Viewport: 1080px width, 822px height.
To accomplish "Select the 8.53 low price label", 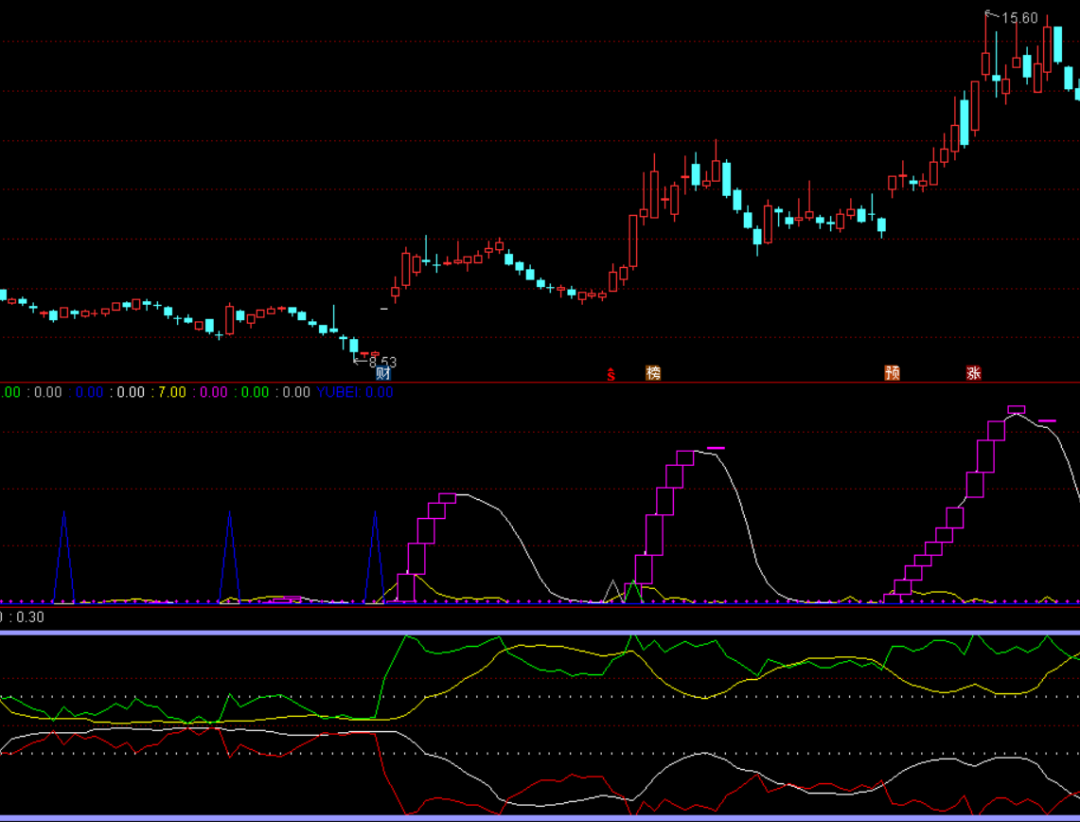I will (383, 362).
